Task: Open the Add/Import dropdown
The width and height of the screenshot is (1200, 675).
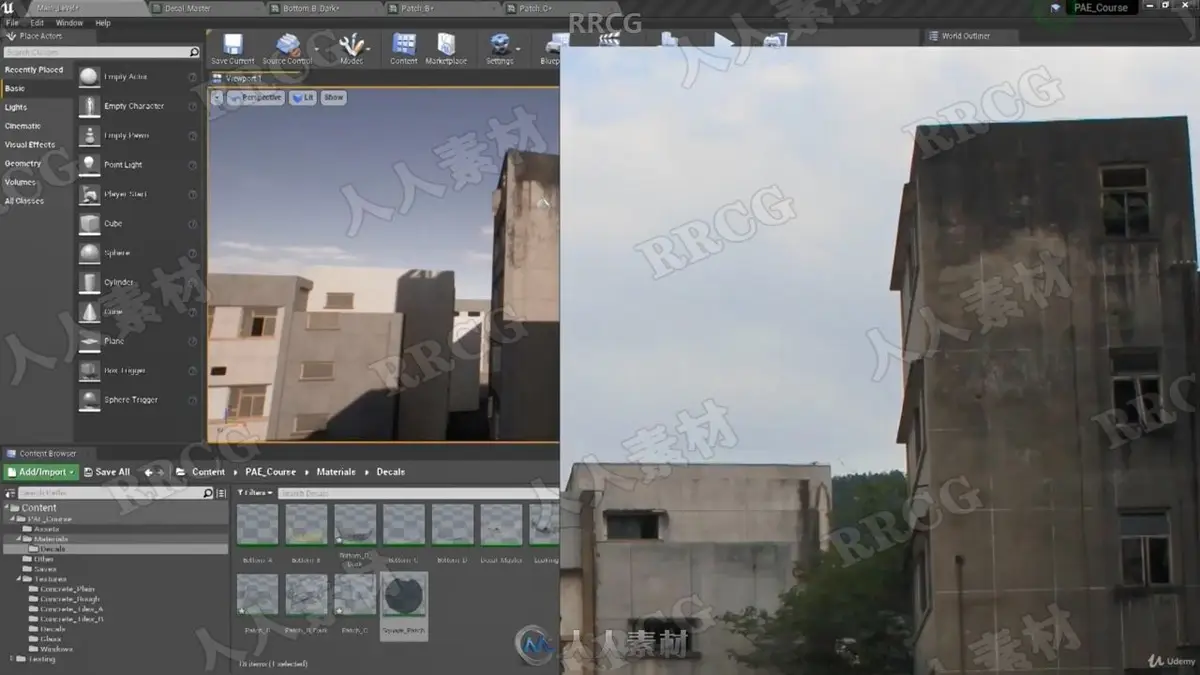Action: [x=40, y=472]
